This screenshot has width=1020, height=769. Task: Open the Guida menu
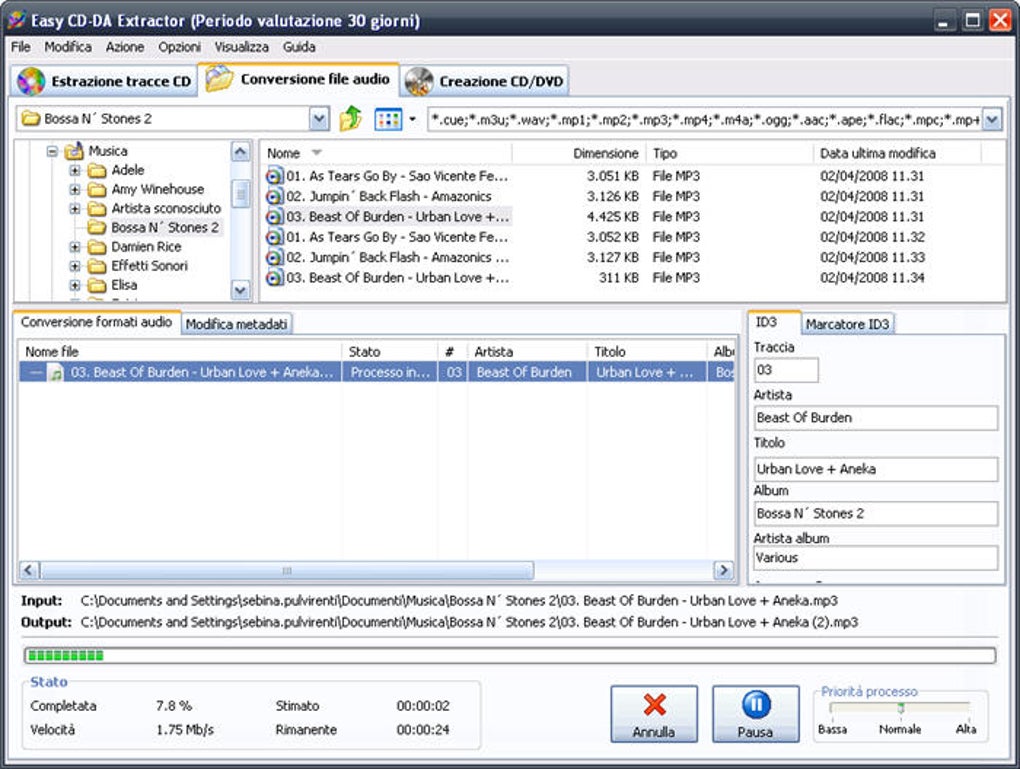tap(299, 47)
